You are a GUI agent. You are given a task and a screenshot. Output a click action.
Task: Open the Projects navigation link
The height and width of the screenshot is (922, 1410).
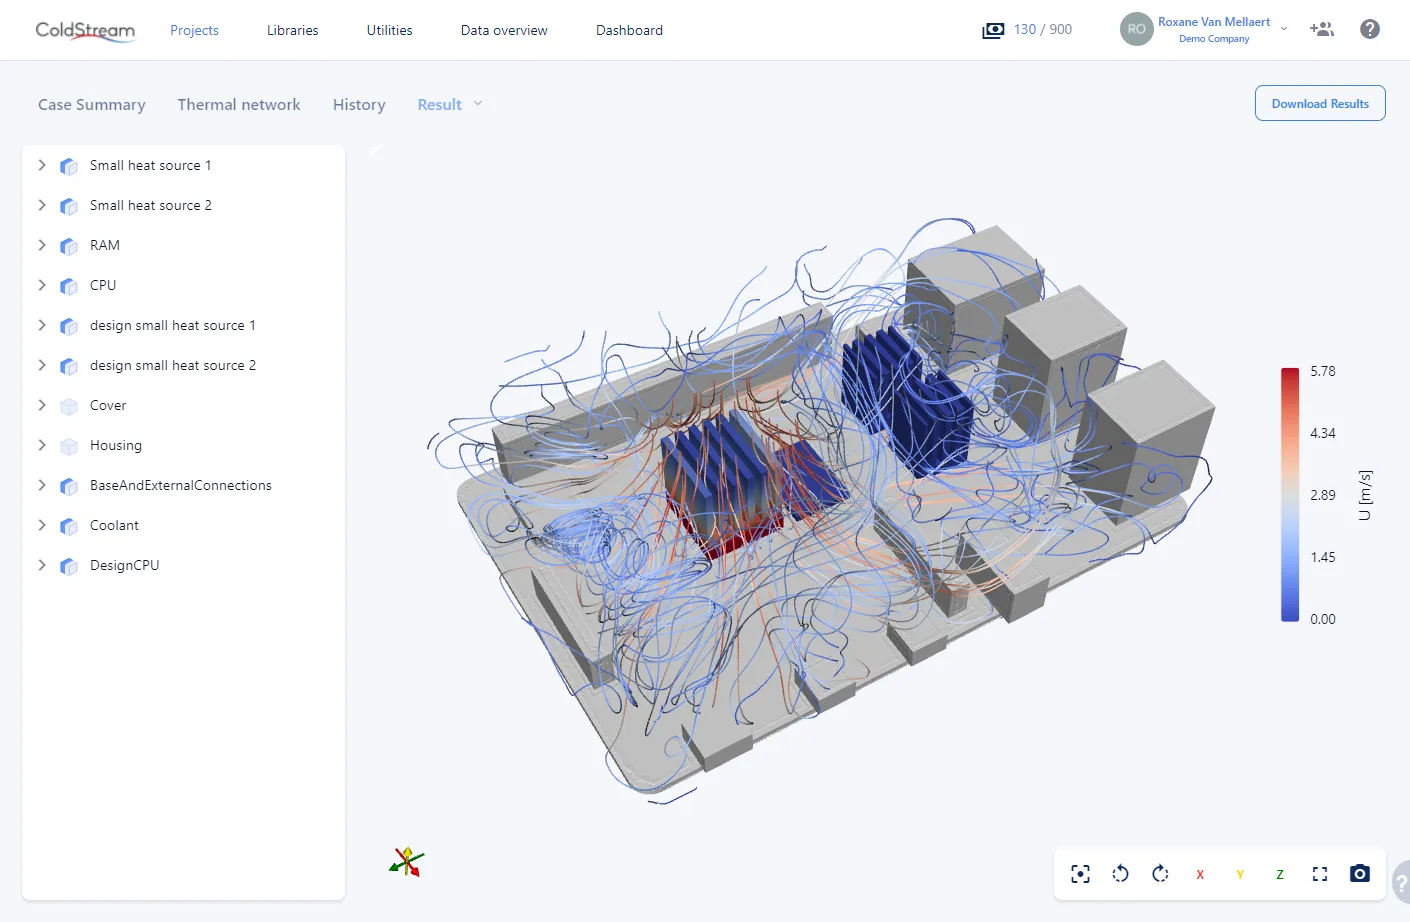(194, 30)
